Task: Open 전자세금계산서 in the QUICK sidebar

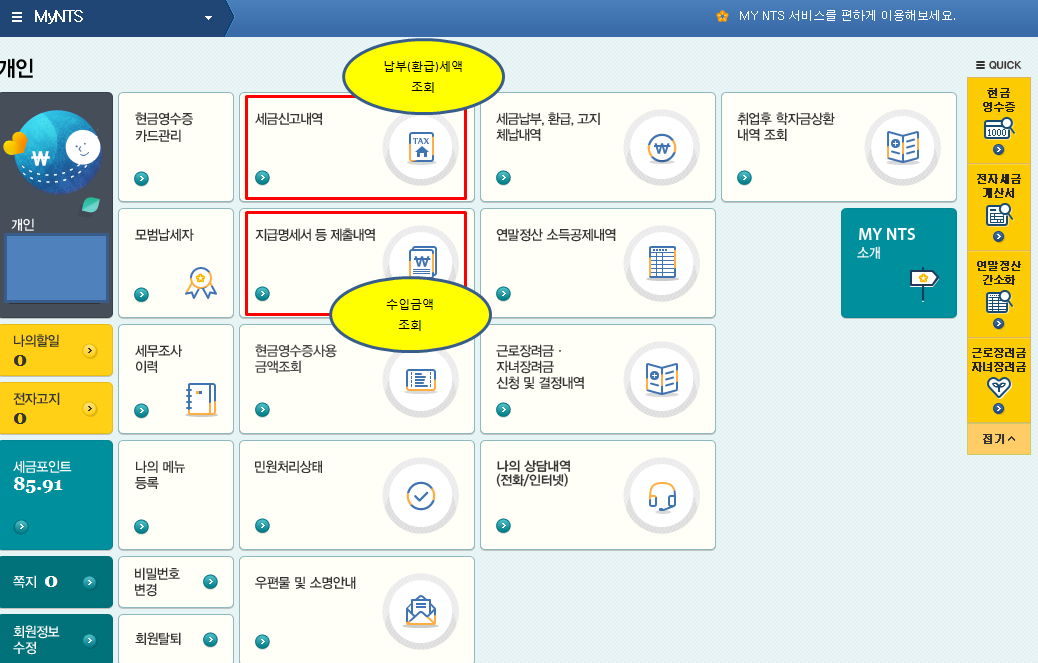Action: point(998,206)
